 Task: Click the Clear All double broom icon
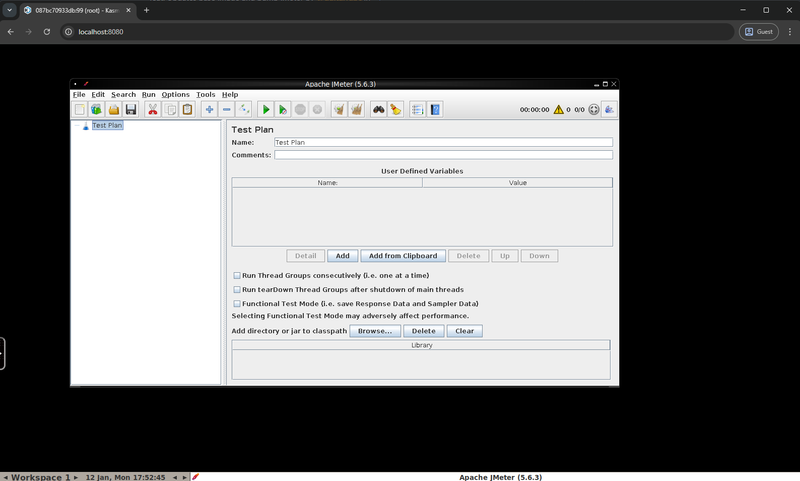pos(357,109)
